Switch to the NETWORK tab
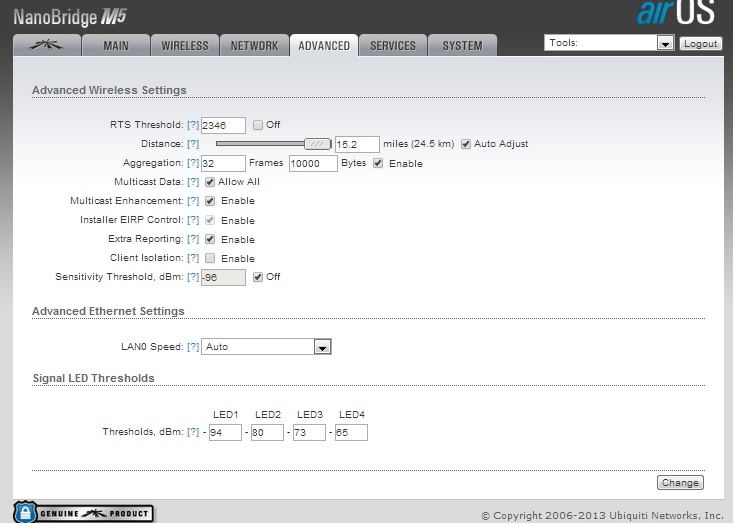Viewport: 738px width, 524px height. [x=254, y=45]
